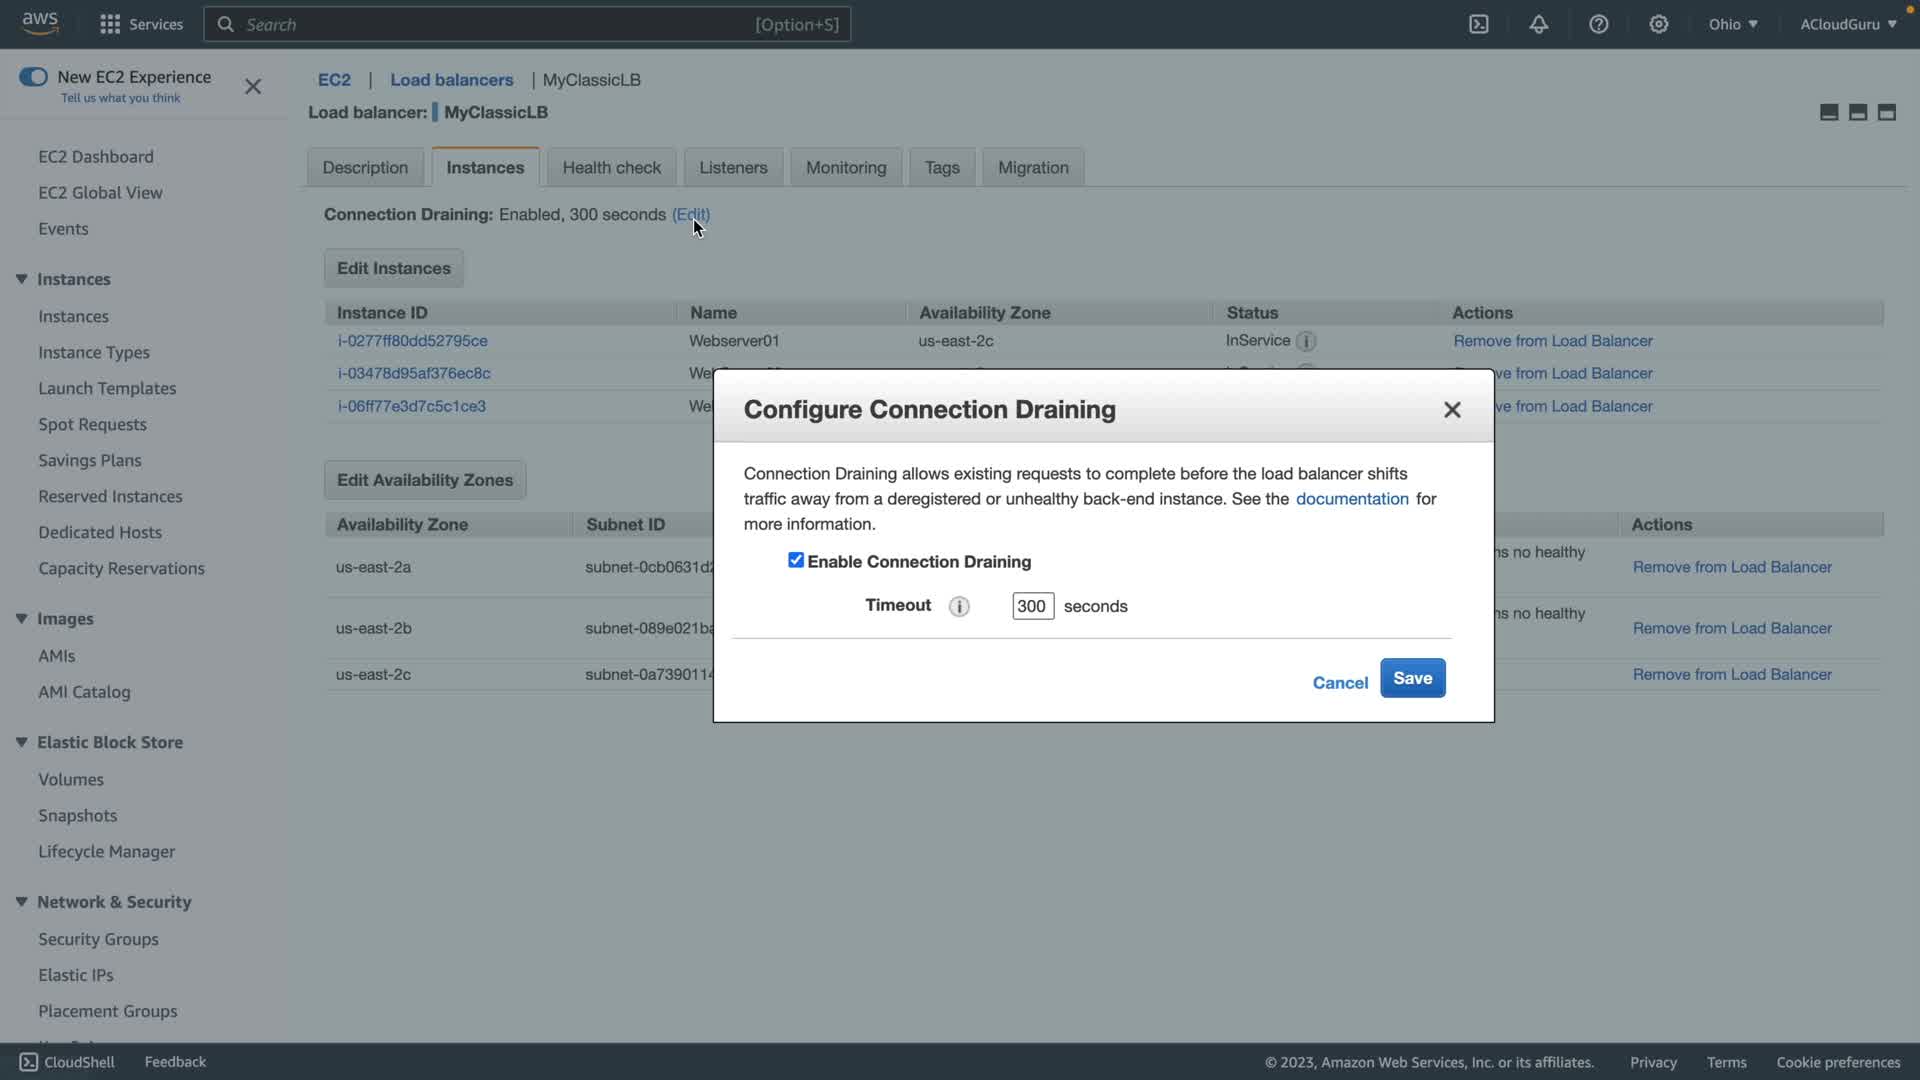Close the New EC2 Experience banner
This screenshot has width=1920, height=1080.
(x=253, y=87)
